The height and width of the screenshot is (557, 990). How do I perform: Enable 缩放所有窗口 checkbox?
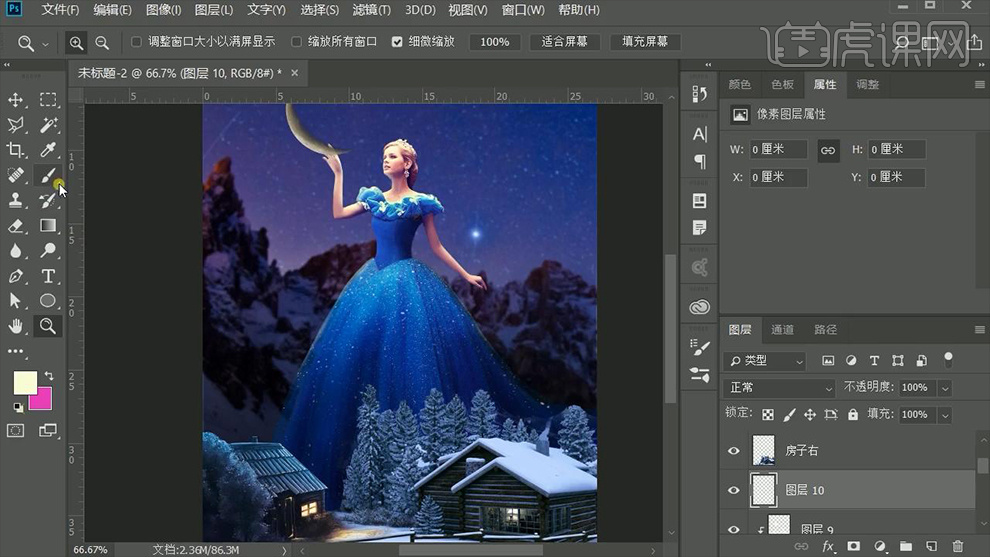pyautogui.click(x=297, y=42)
